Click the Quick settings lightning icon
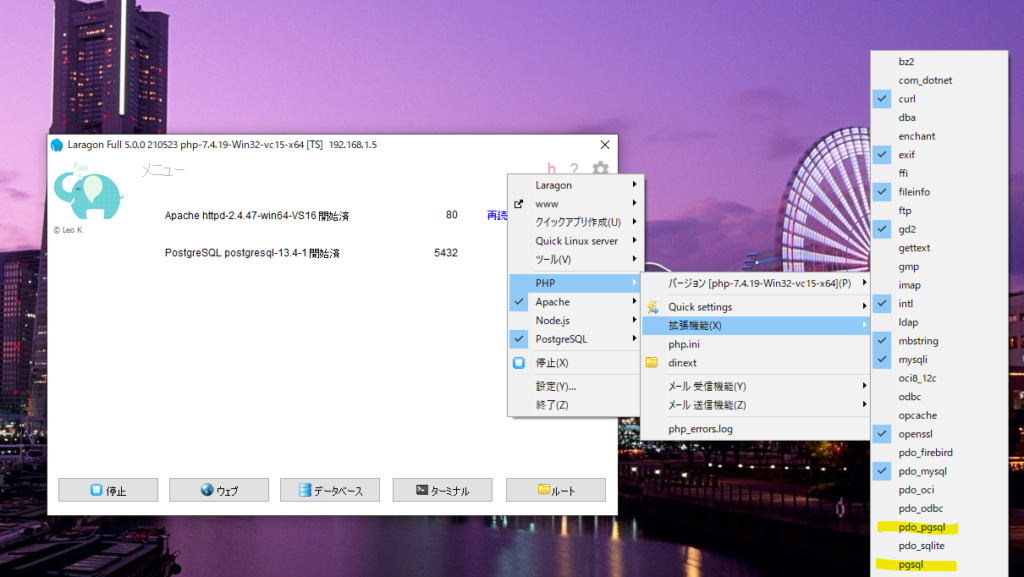 (652, 307)
